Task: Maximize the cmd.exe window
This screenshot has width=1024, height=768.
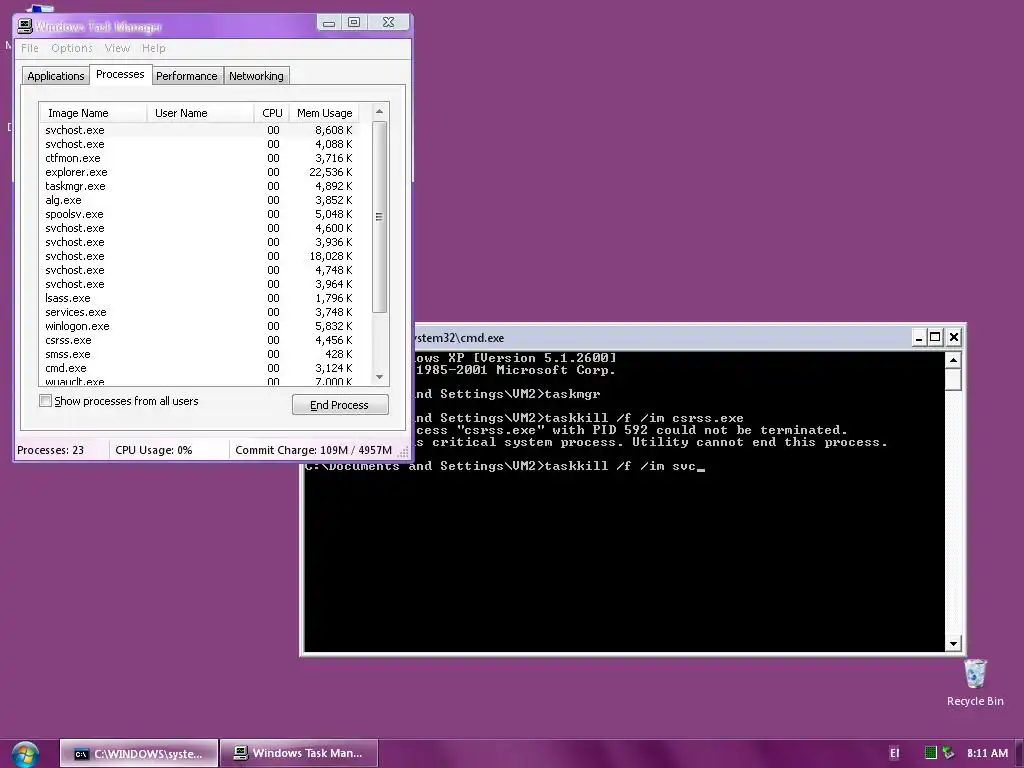Action: click(x=935, y=338)
